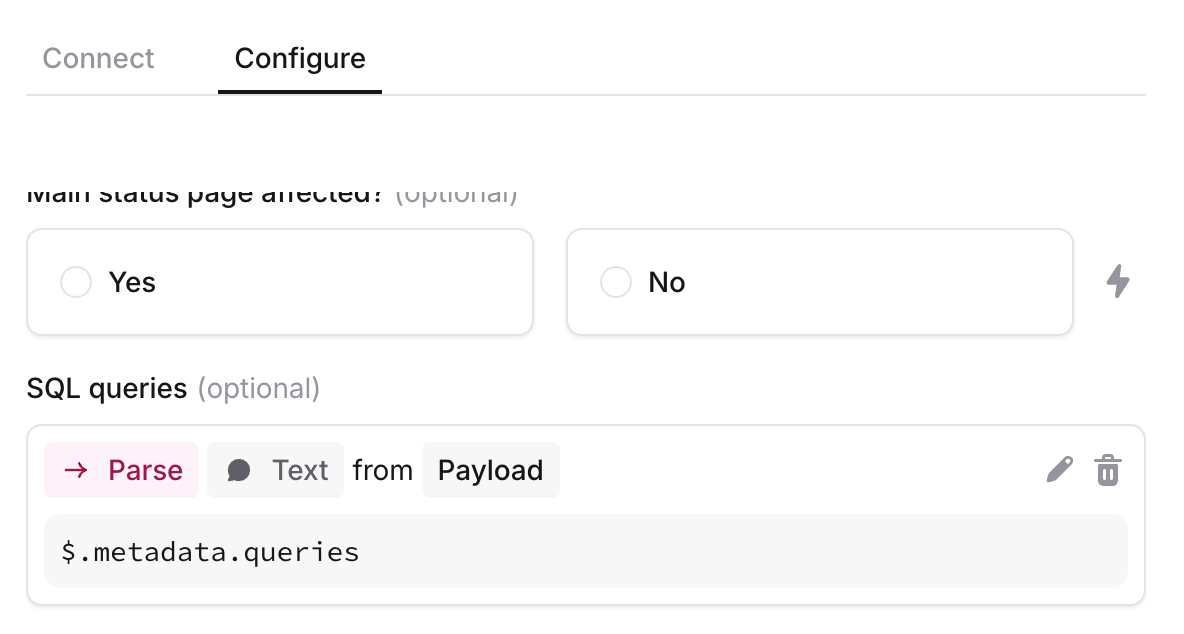
Task: Choose the Yes radio circle
Action: [x=76, y=282]
